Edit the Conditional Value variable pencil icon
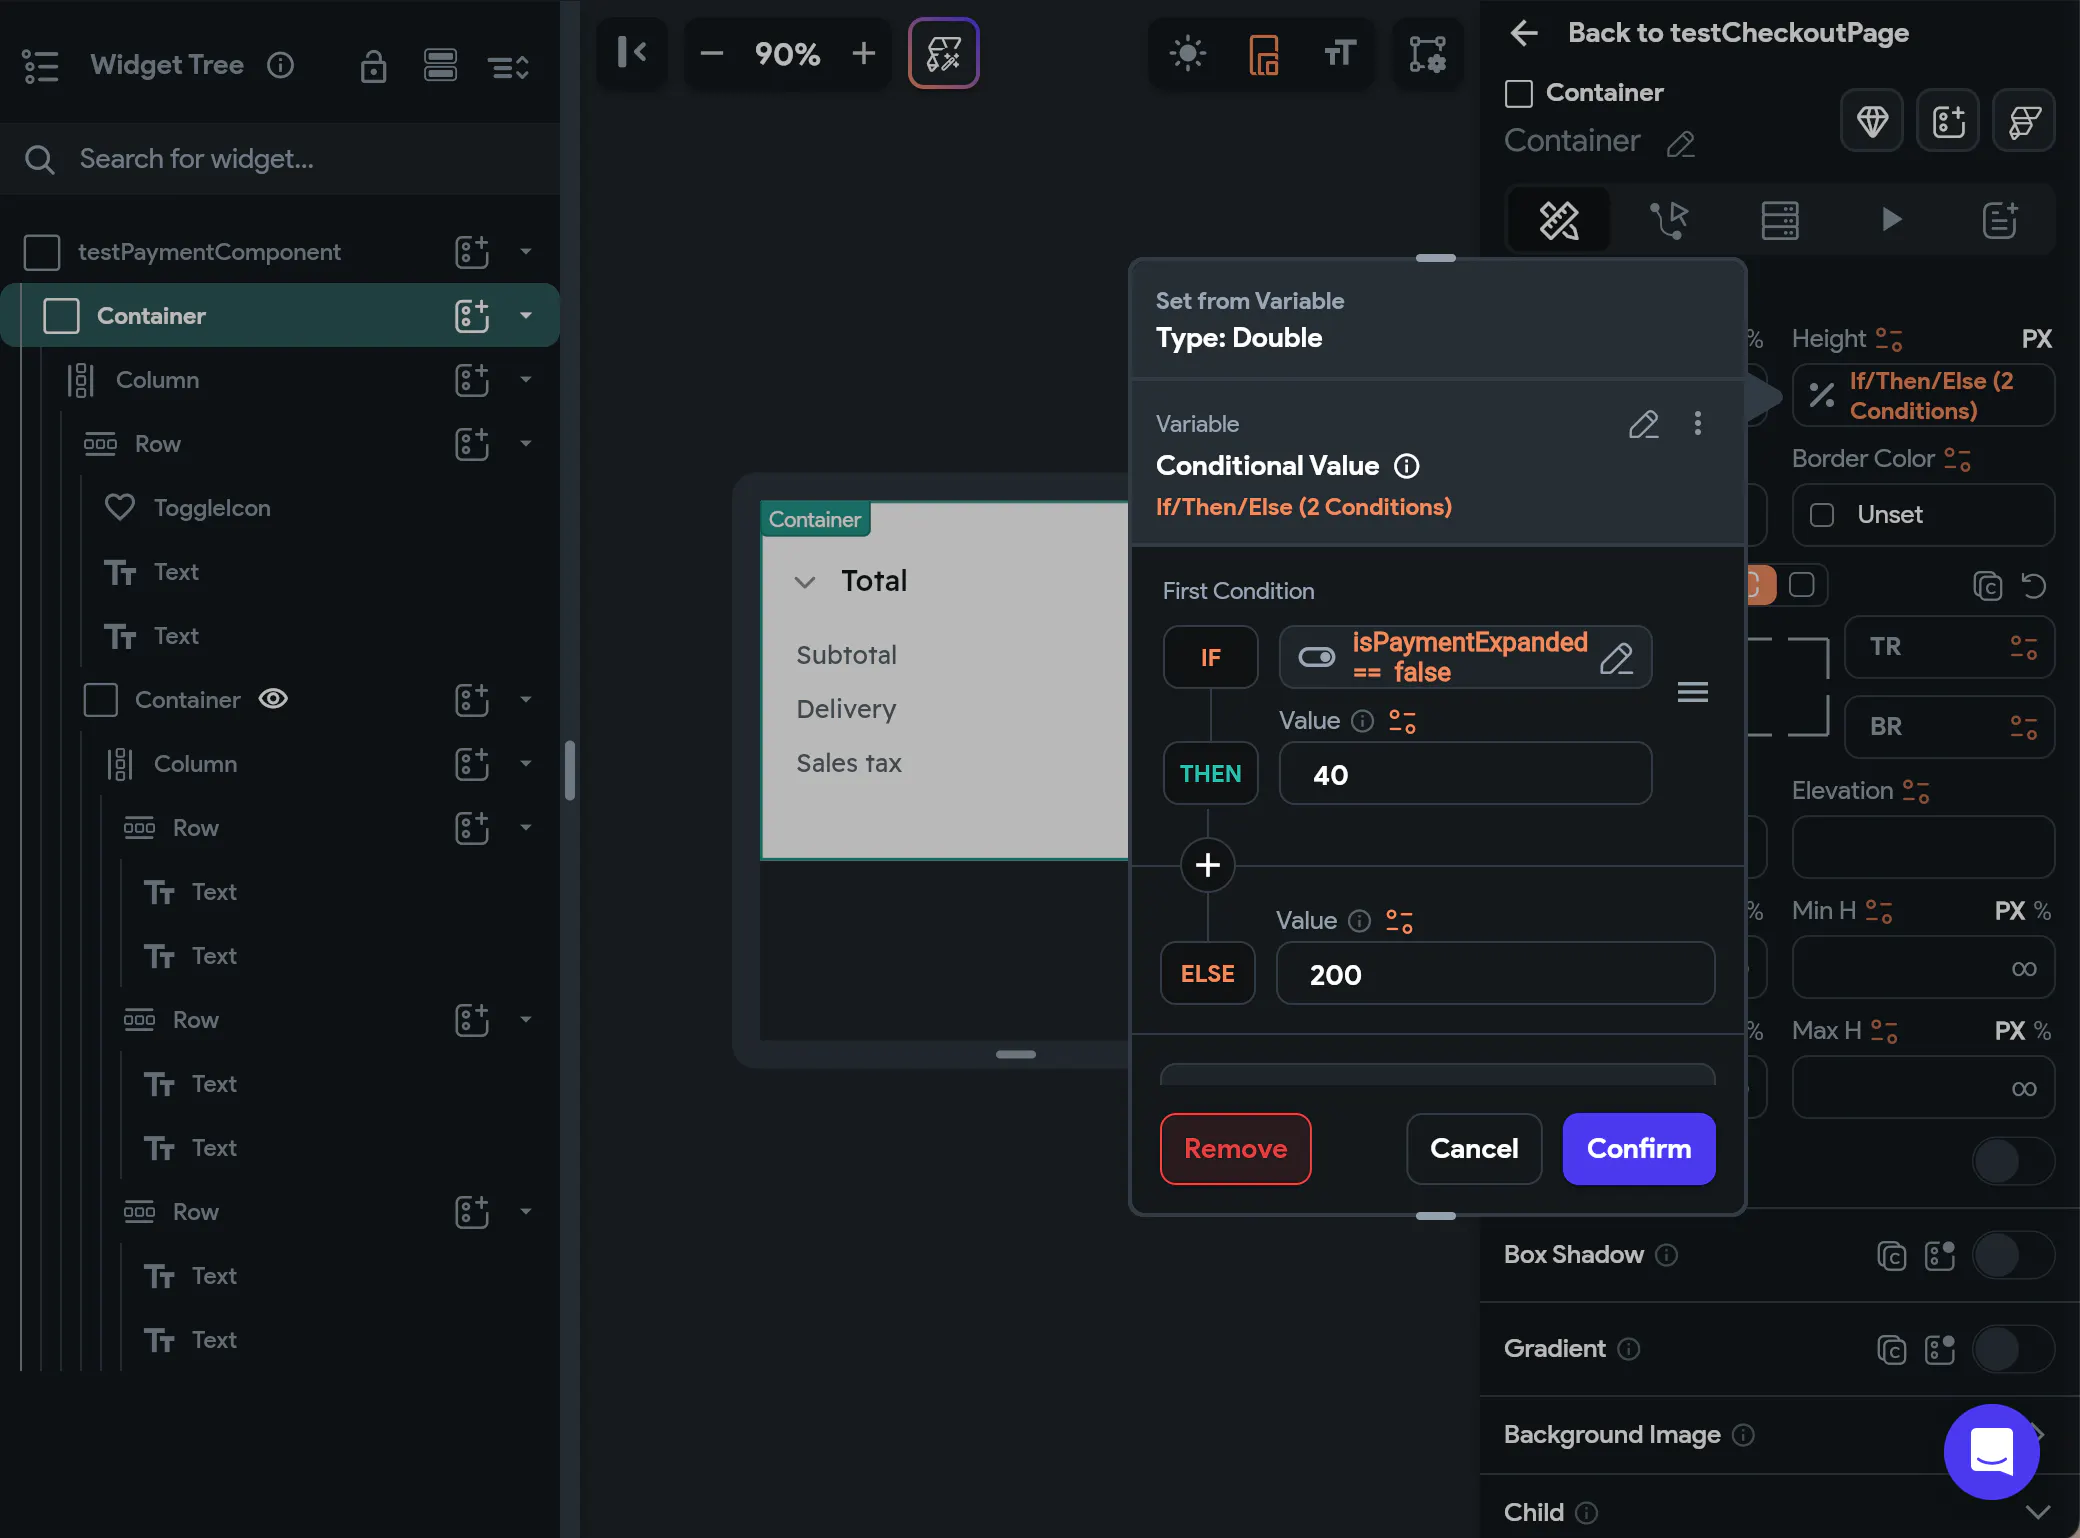This screenshot has height=1538, width=2080. point(1643,424)
